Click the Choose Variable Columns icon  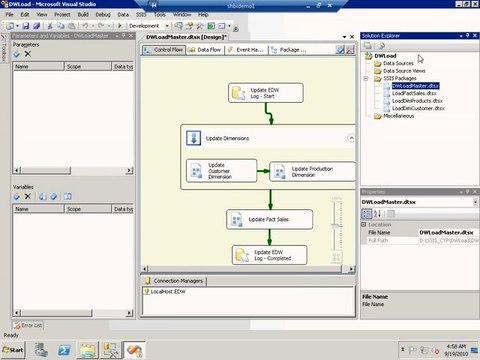pyautogui.click(x=68, y=196)
